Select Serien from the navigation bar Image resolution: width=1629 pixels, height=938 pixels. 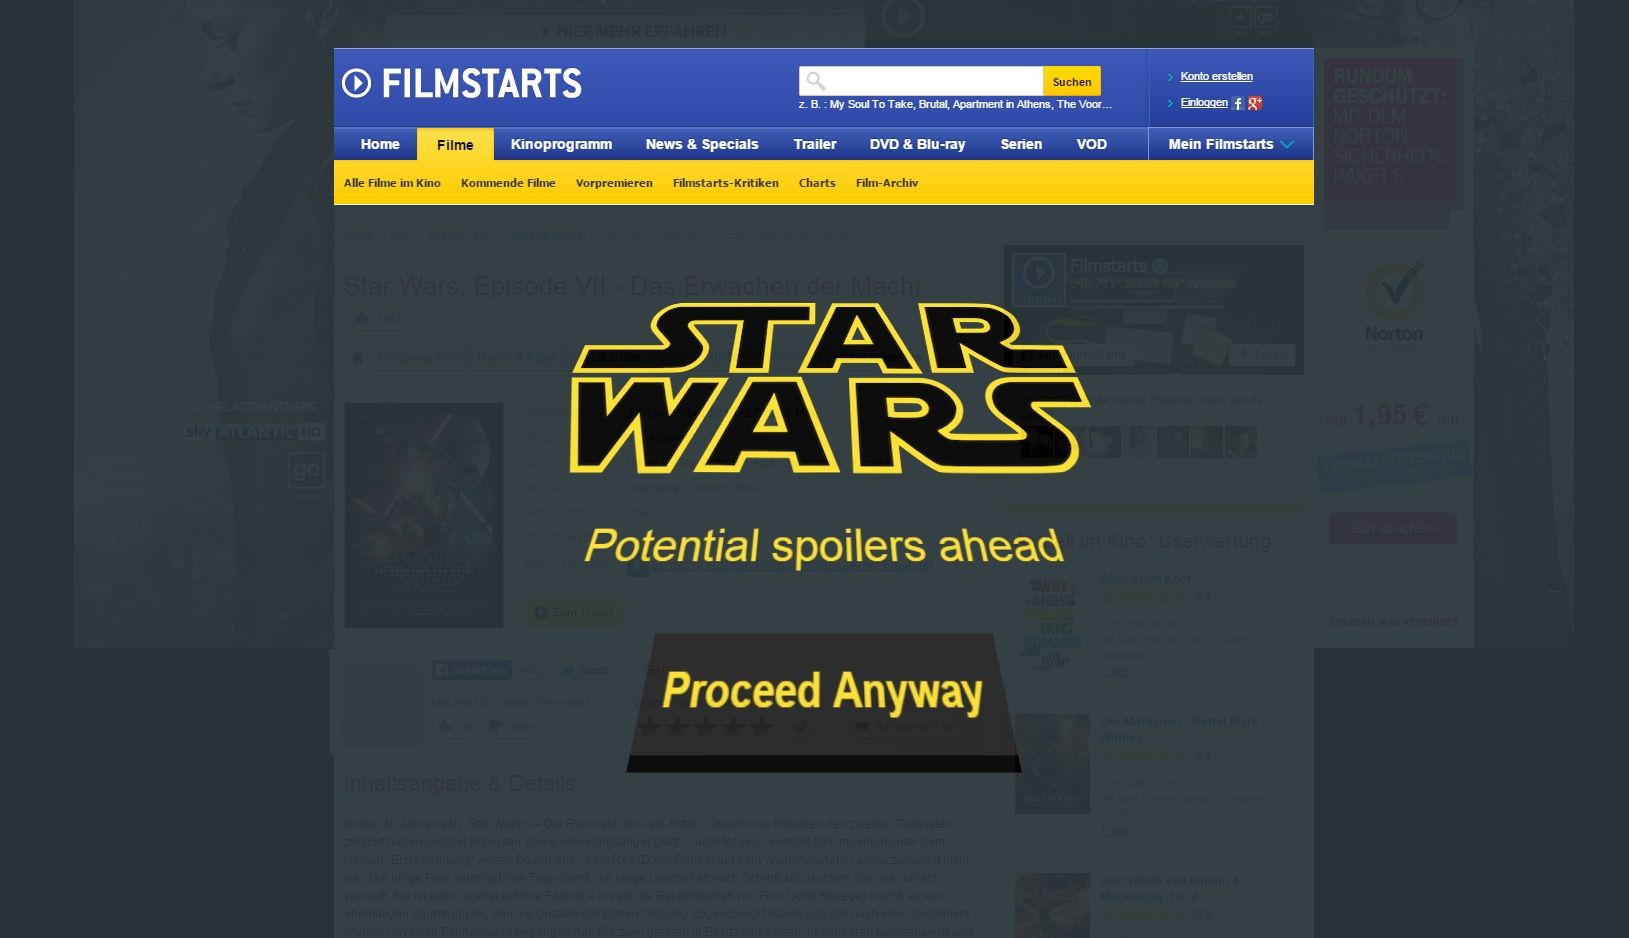(x=1021, y=144)
